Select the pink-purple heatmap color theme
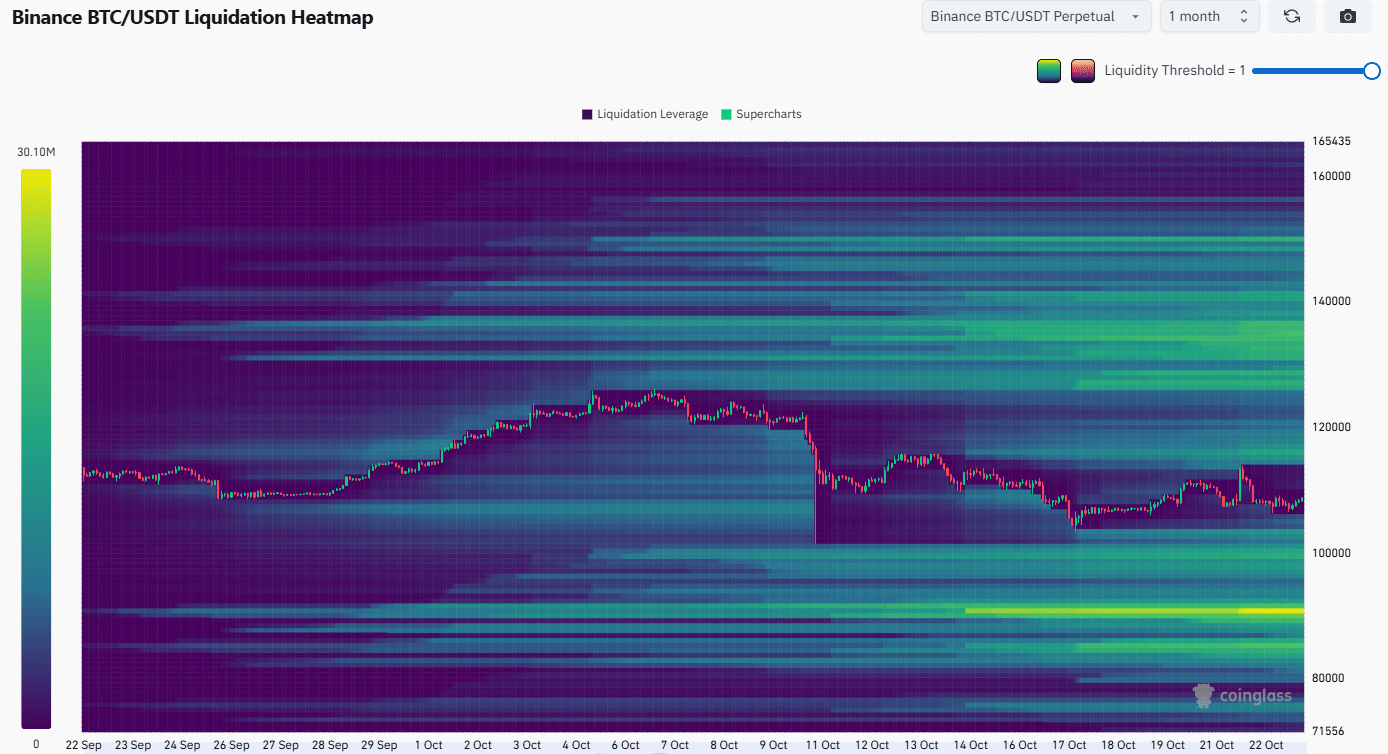 (x=1082, y=71)
